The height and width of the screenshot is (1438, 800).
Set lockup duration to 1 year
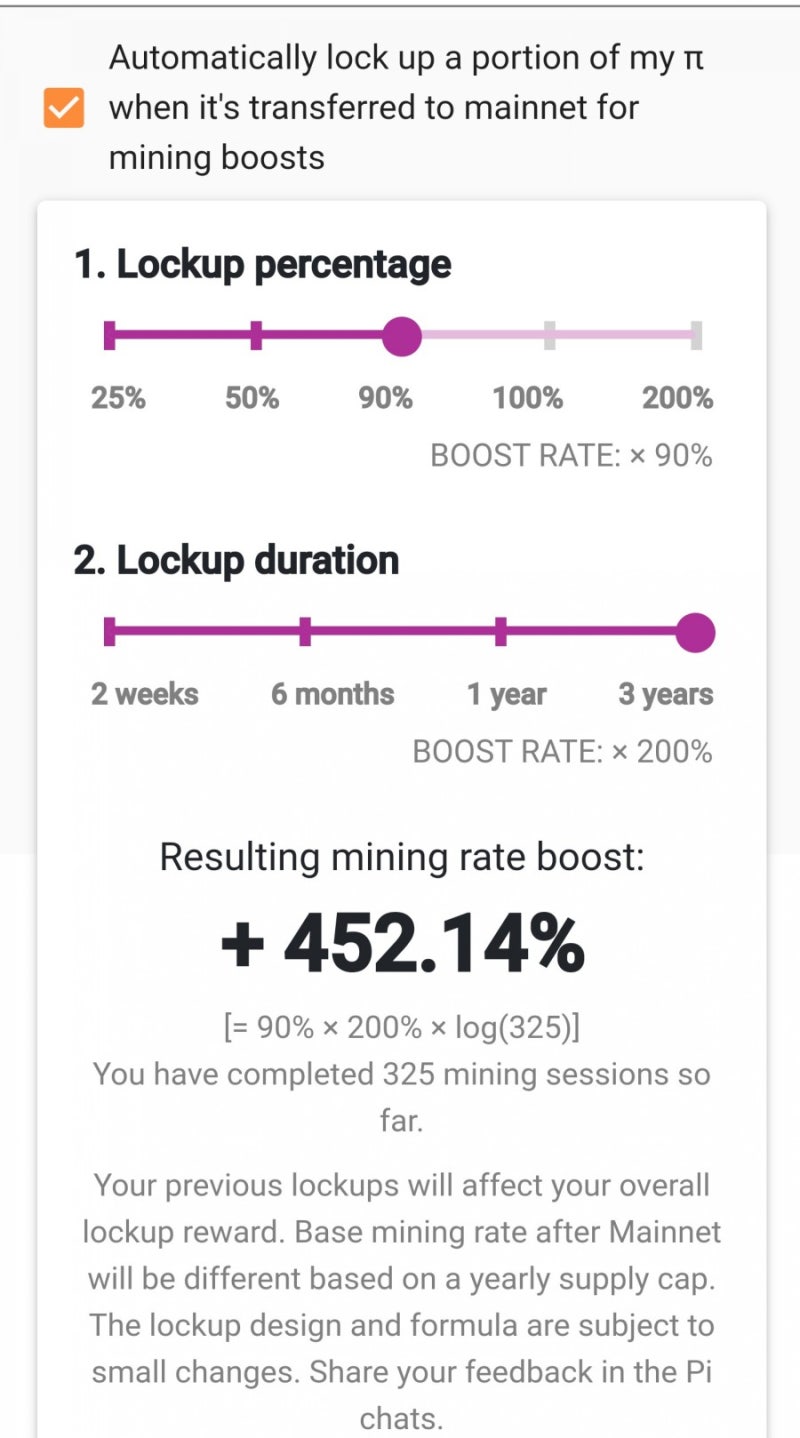pos(501,632)
